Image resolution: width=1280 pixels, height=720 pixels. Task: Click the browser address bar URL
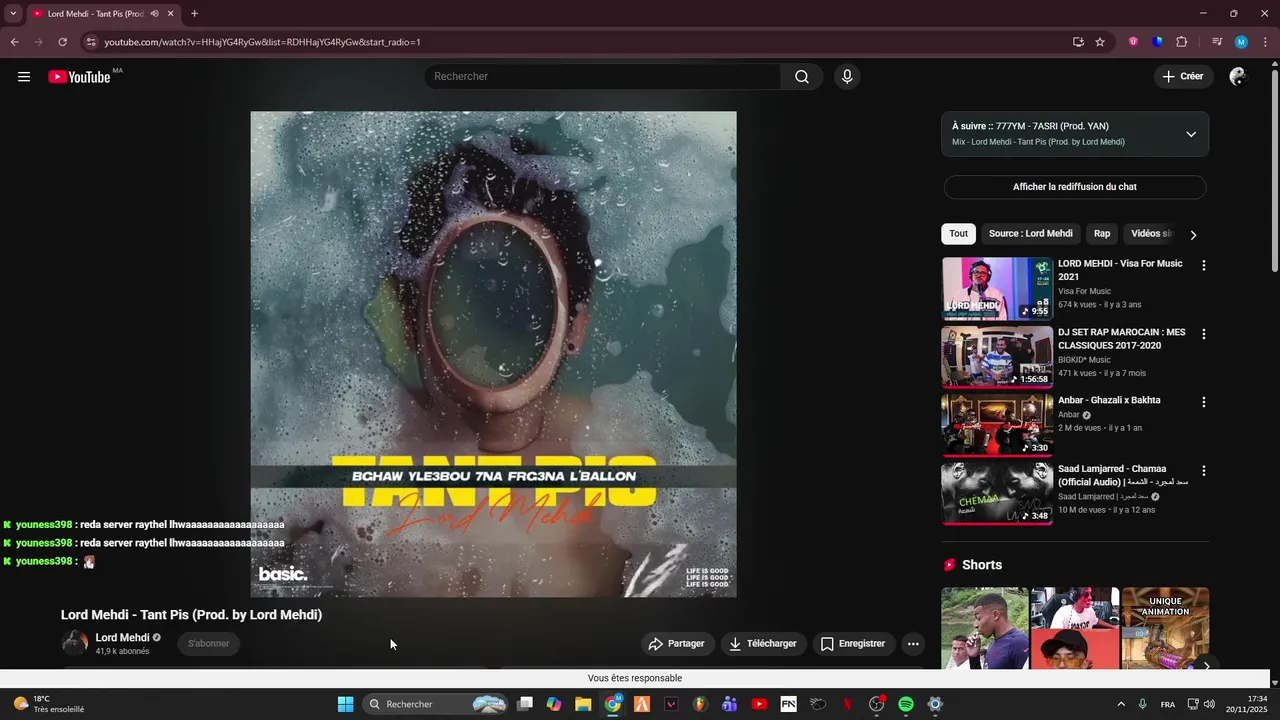tap(262, 42)
